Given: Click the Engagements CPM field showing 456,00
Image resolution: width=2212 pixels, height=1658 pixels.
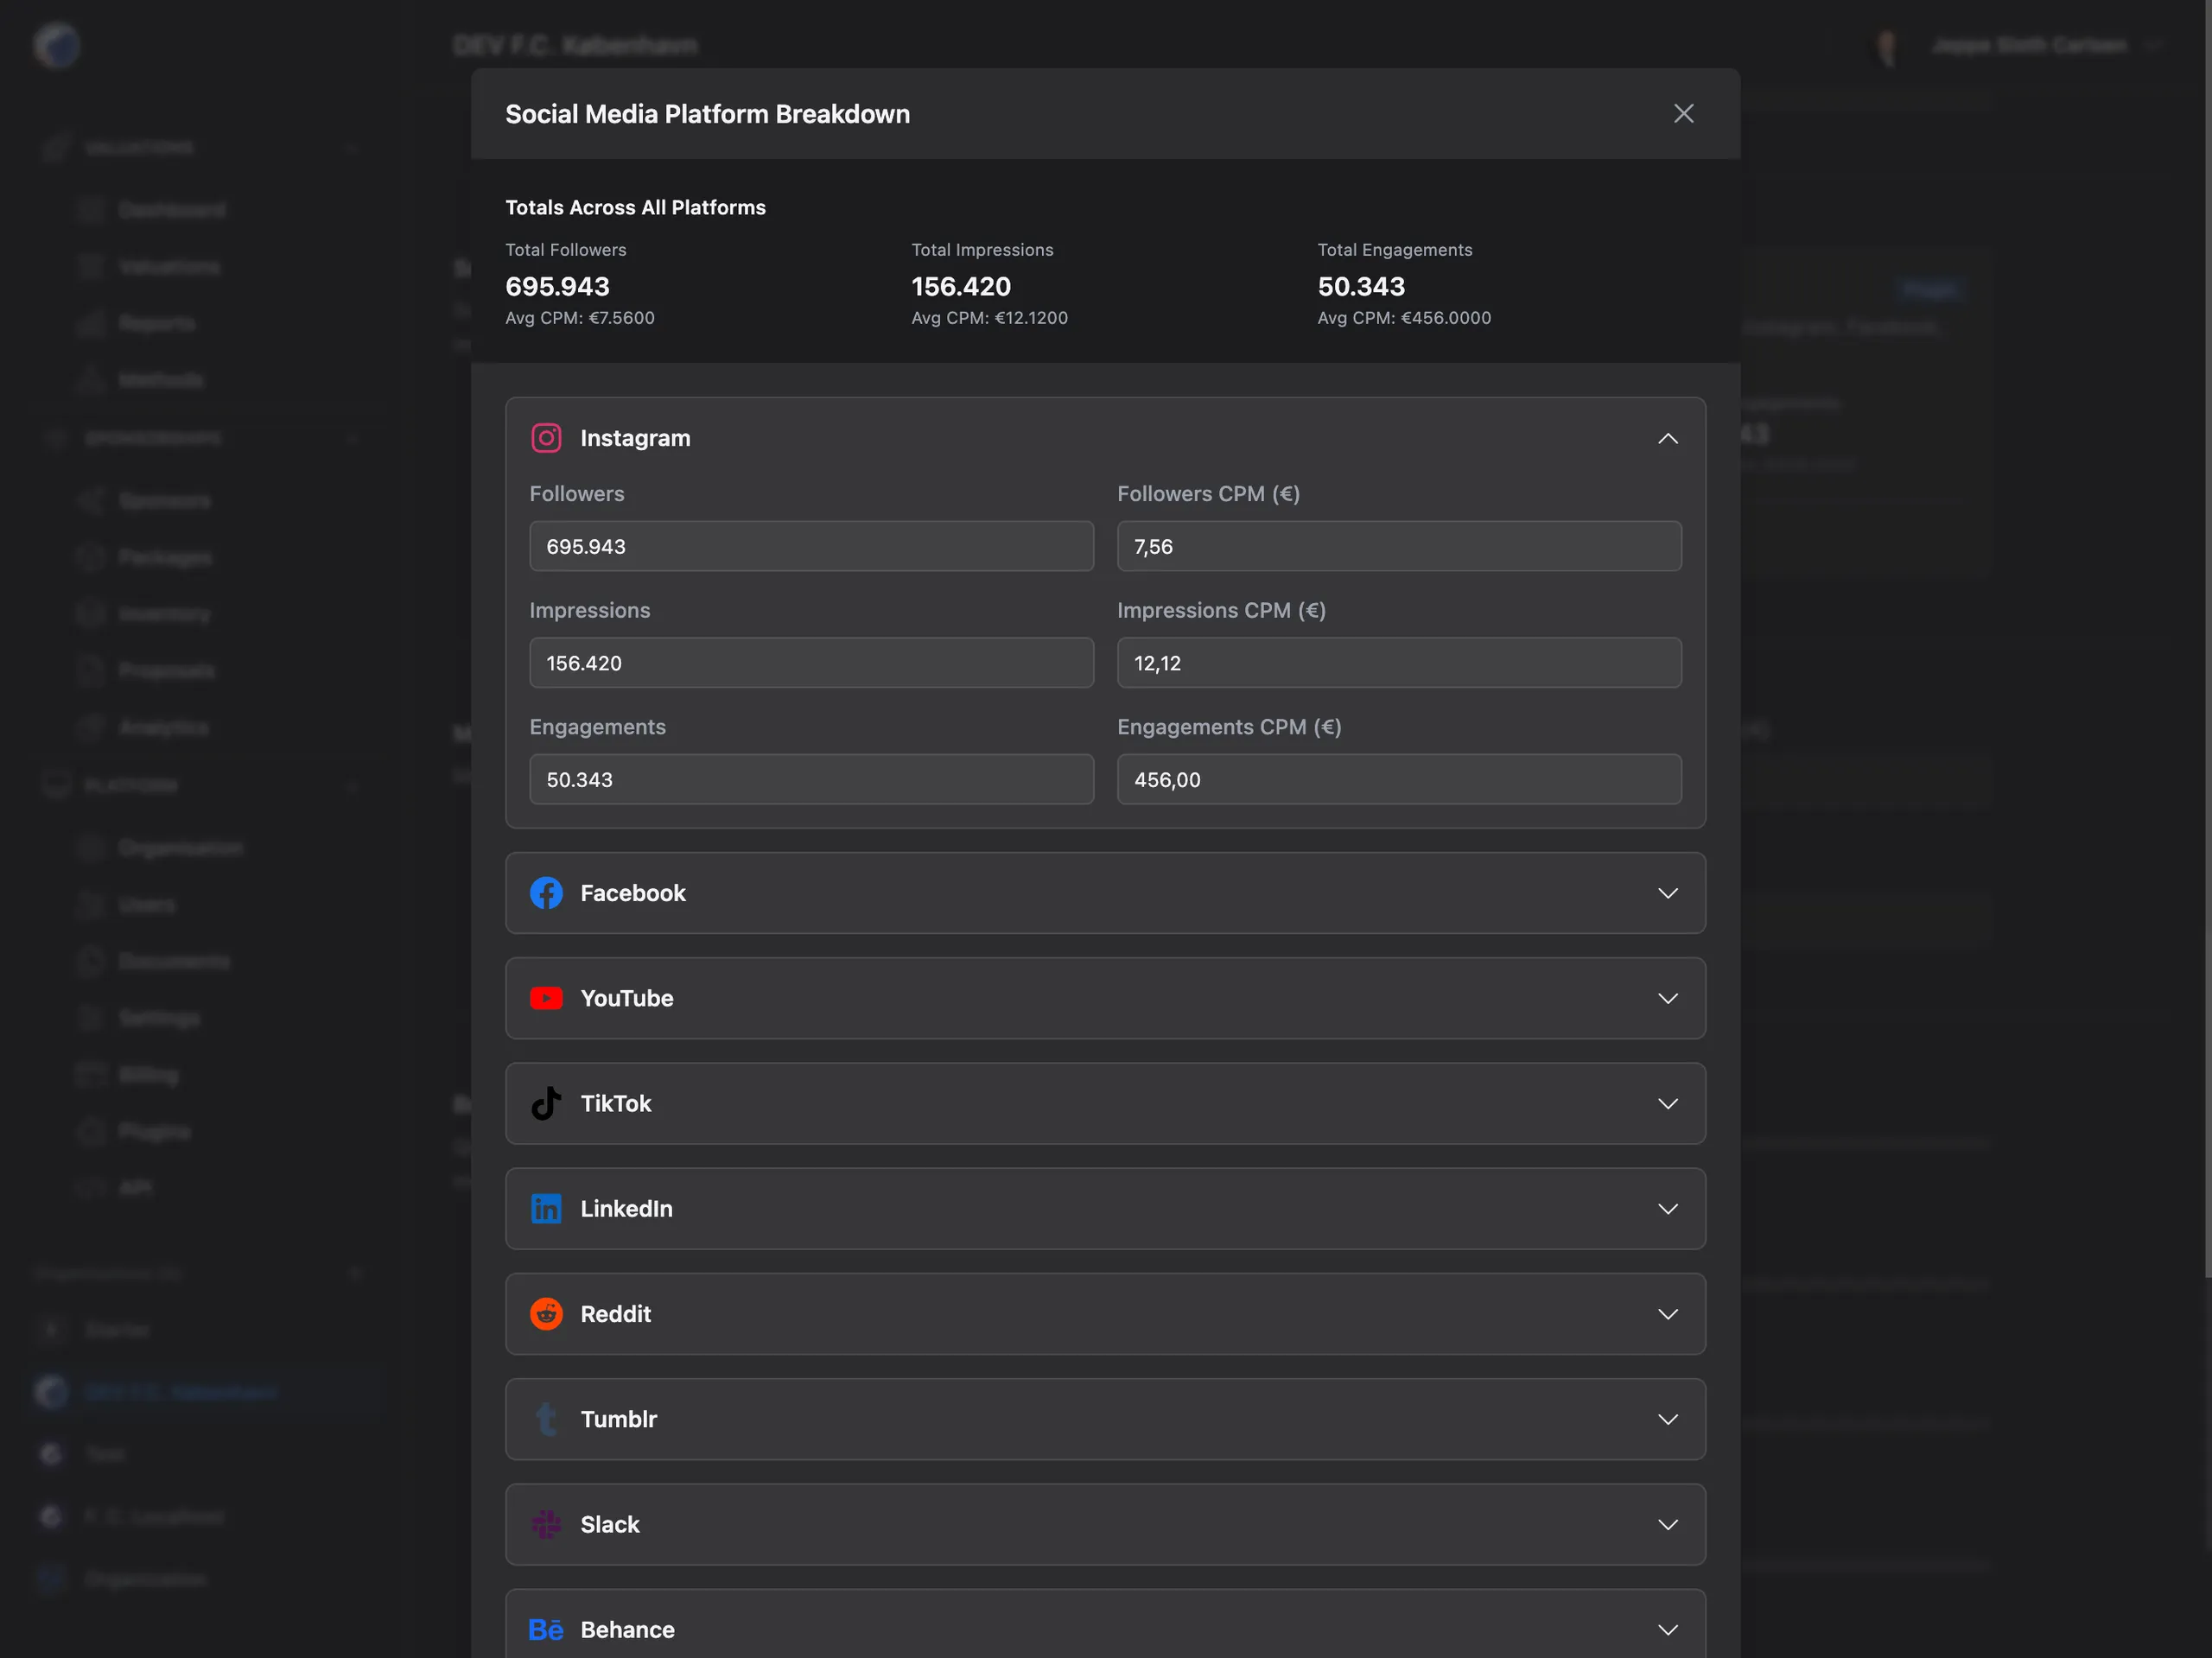Looking at the screenshot, I should click(x=1399, y=779).
